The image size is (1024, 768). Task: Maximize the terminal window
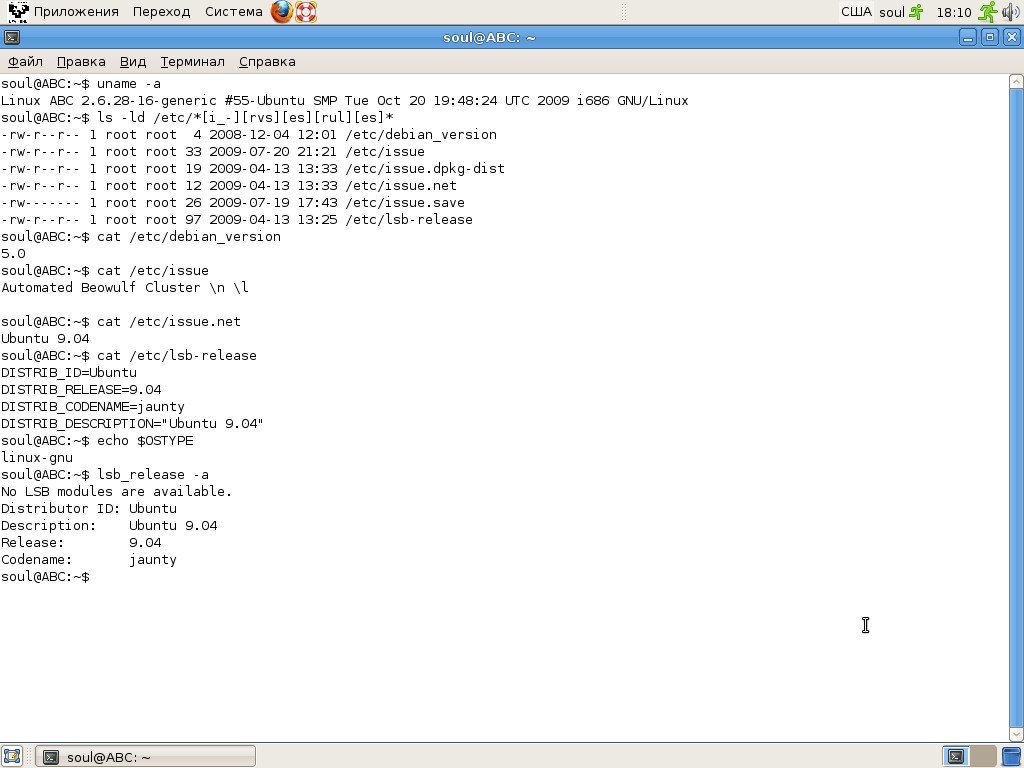(989, 37)
